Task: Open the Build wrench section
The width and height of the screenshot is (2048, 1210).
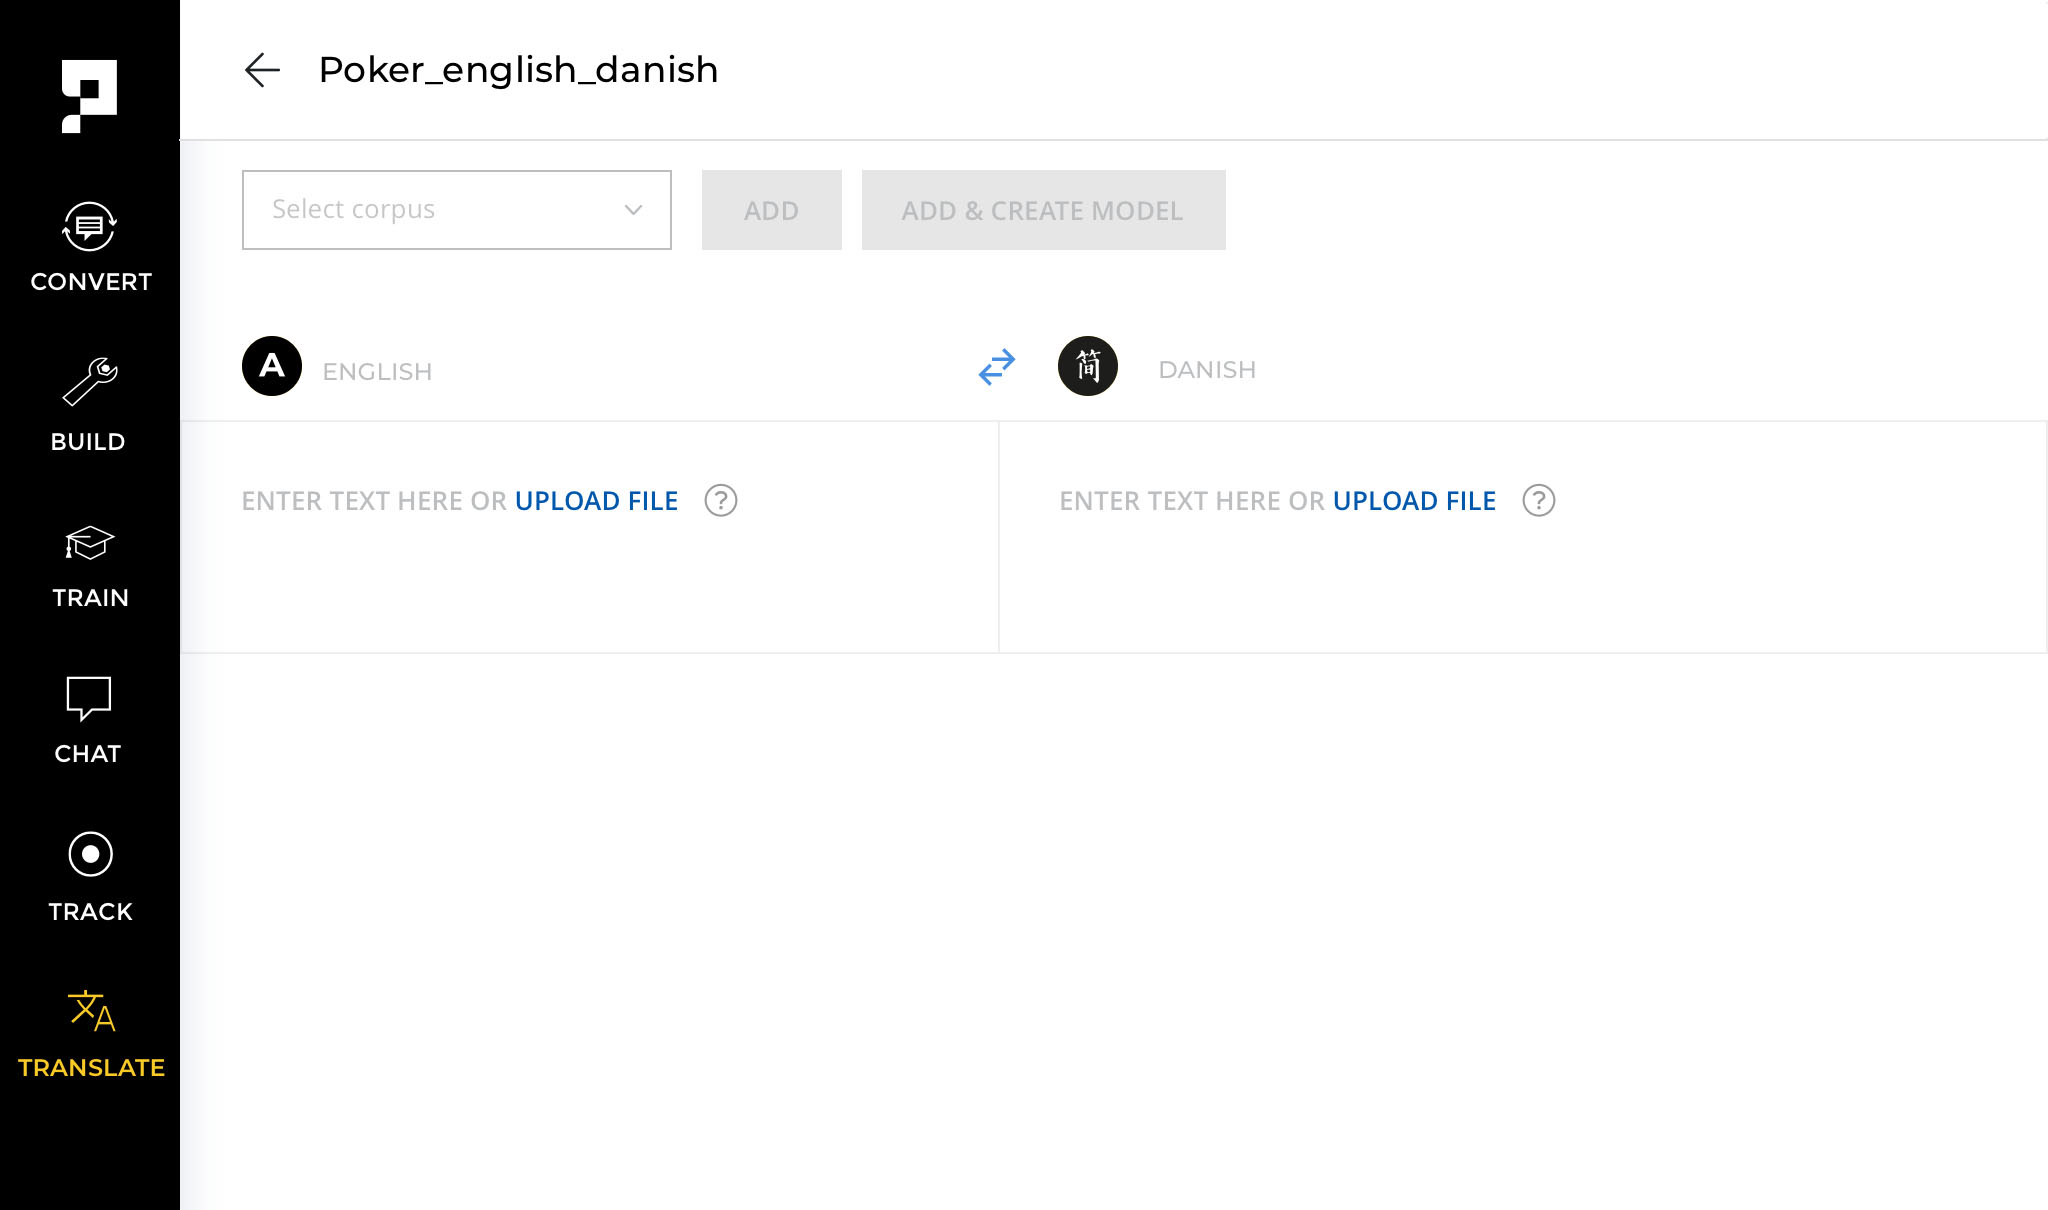Action: [x=89, y=405]
